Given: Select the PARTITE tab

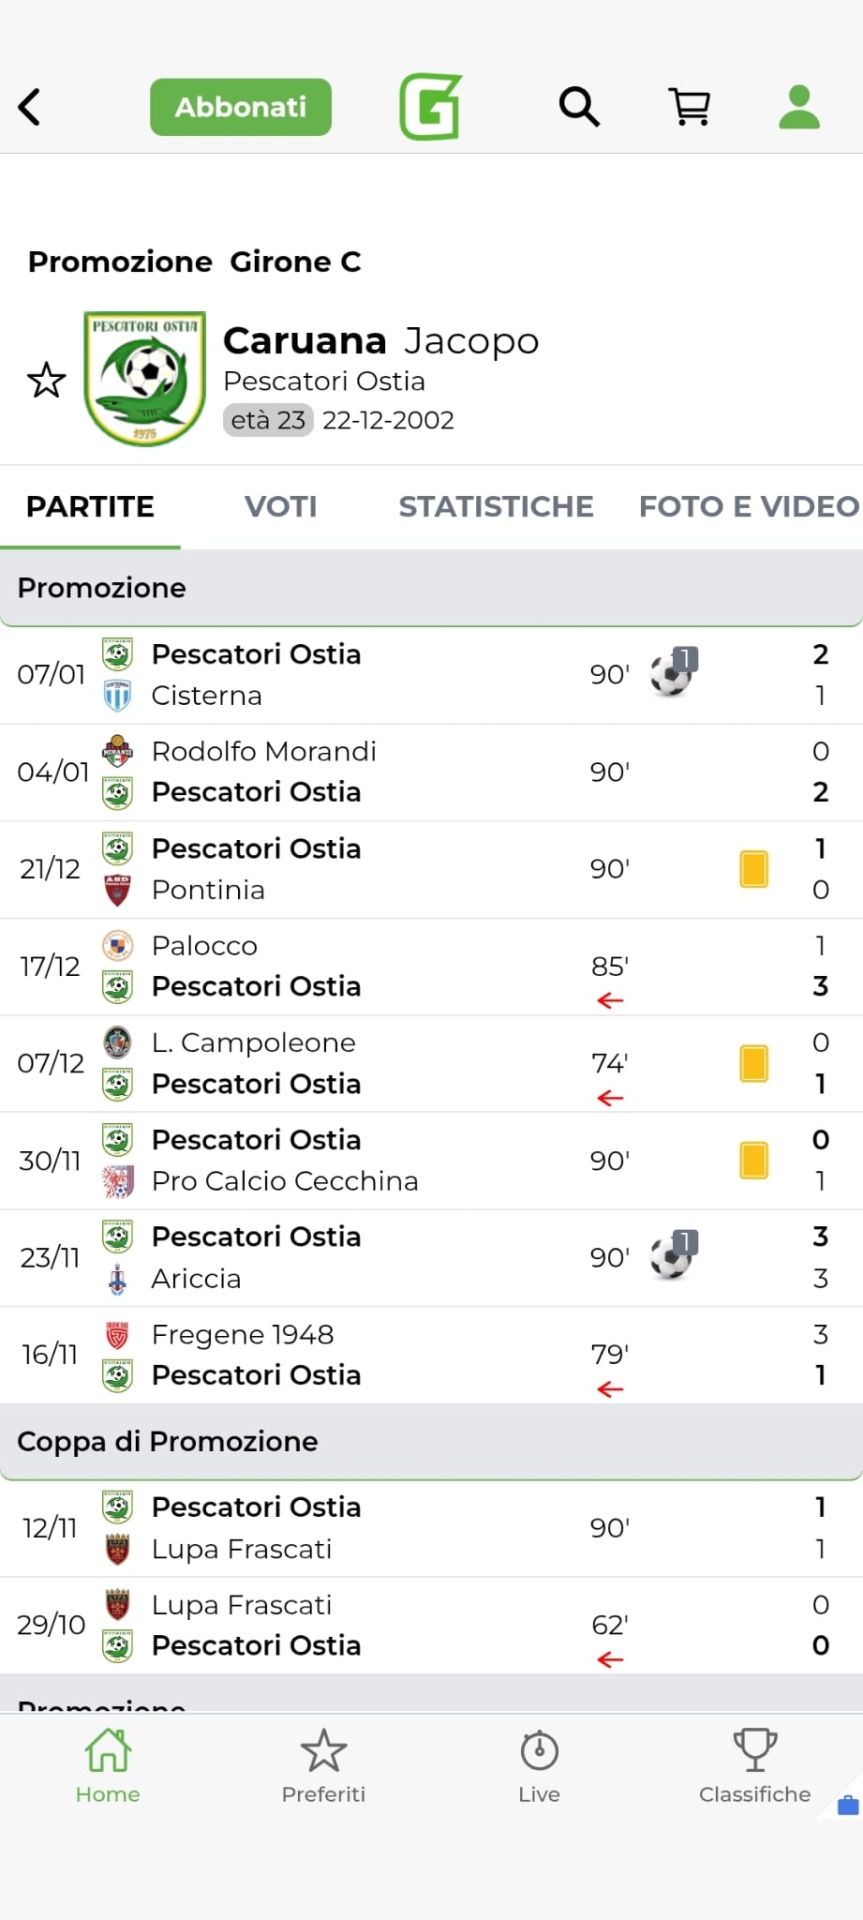Looking at the screenshot, I should coord(90,507).
